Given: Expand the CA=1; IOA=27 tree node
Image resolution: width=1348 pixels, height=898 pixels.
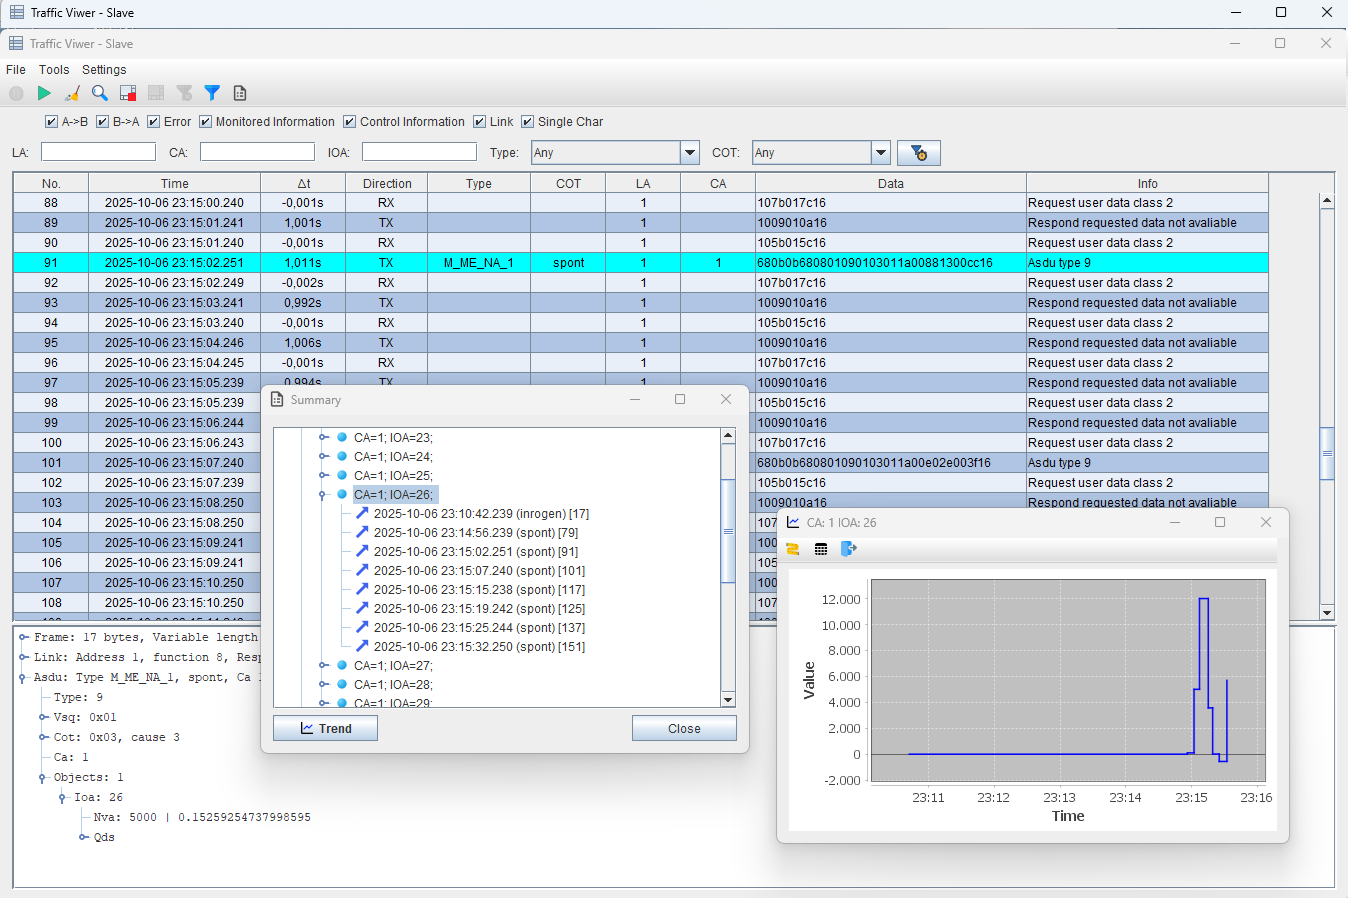Looking at the screenshot, I should click(323, 666).
